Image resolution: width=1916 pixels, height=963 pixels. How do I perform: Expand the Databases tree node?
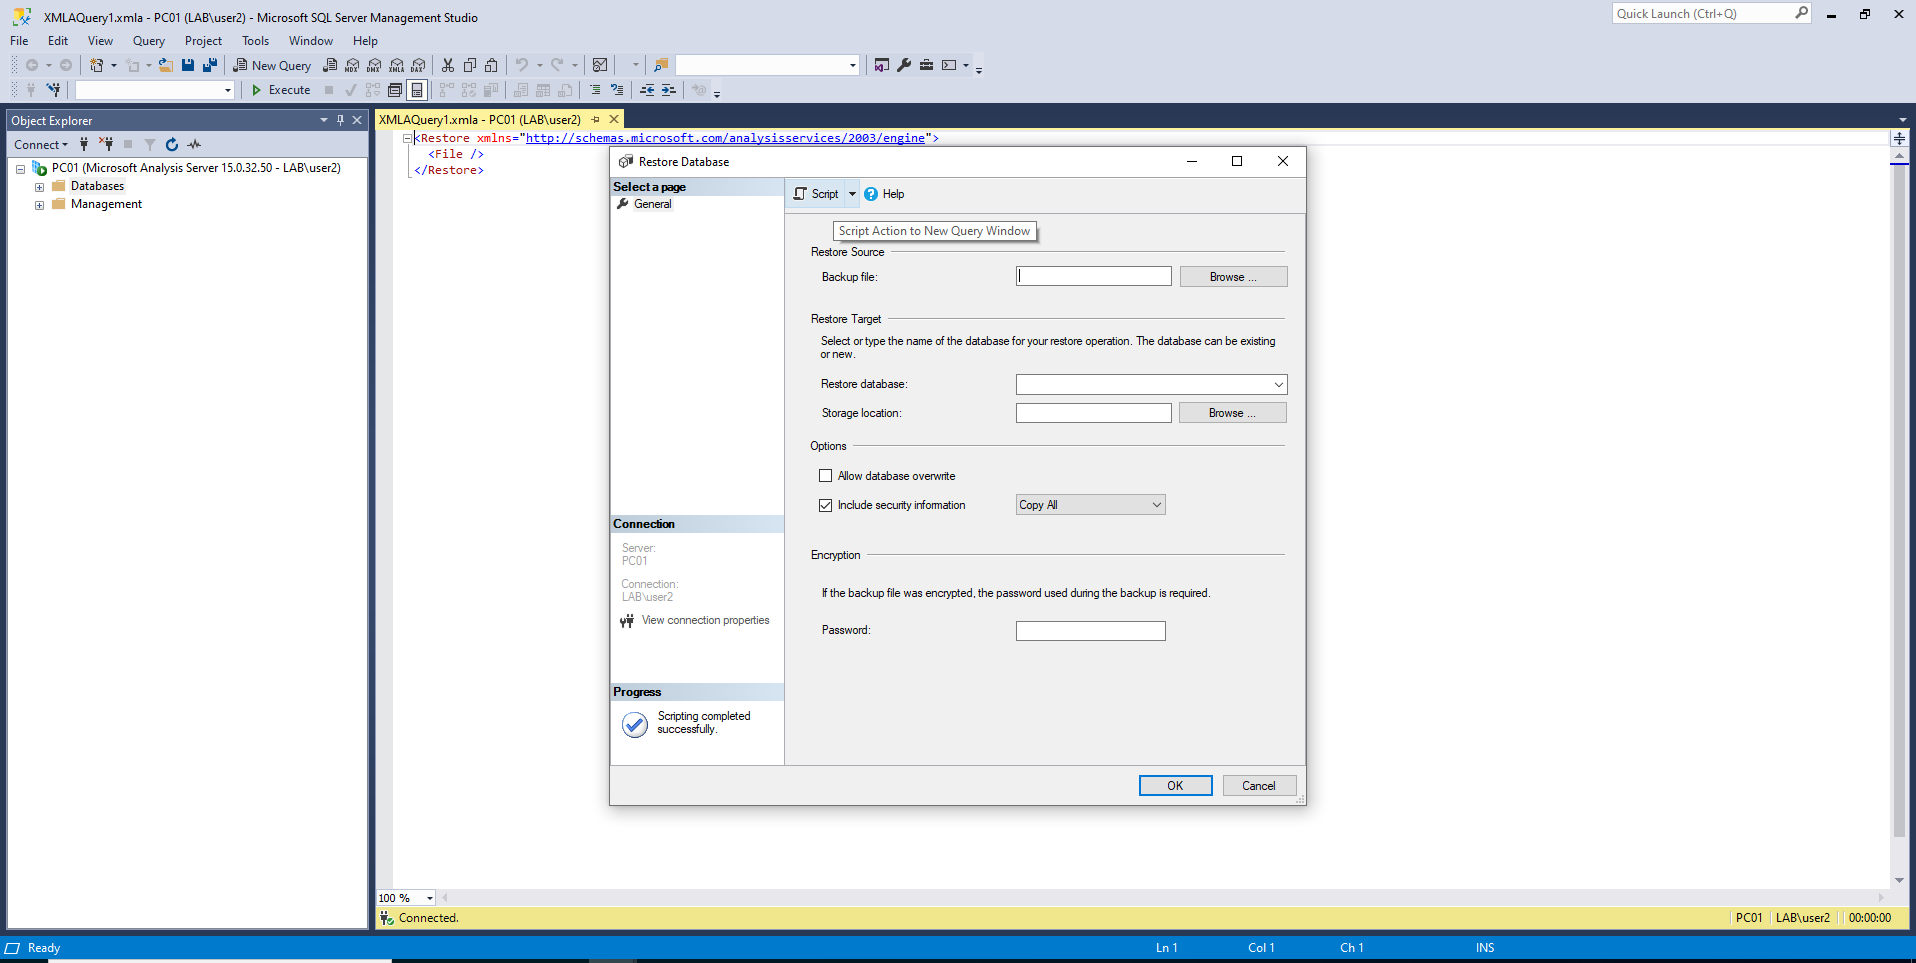39,187
